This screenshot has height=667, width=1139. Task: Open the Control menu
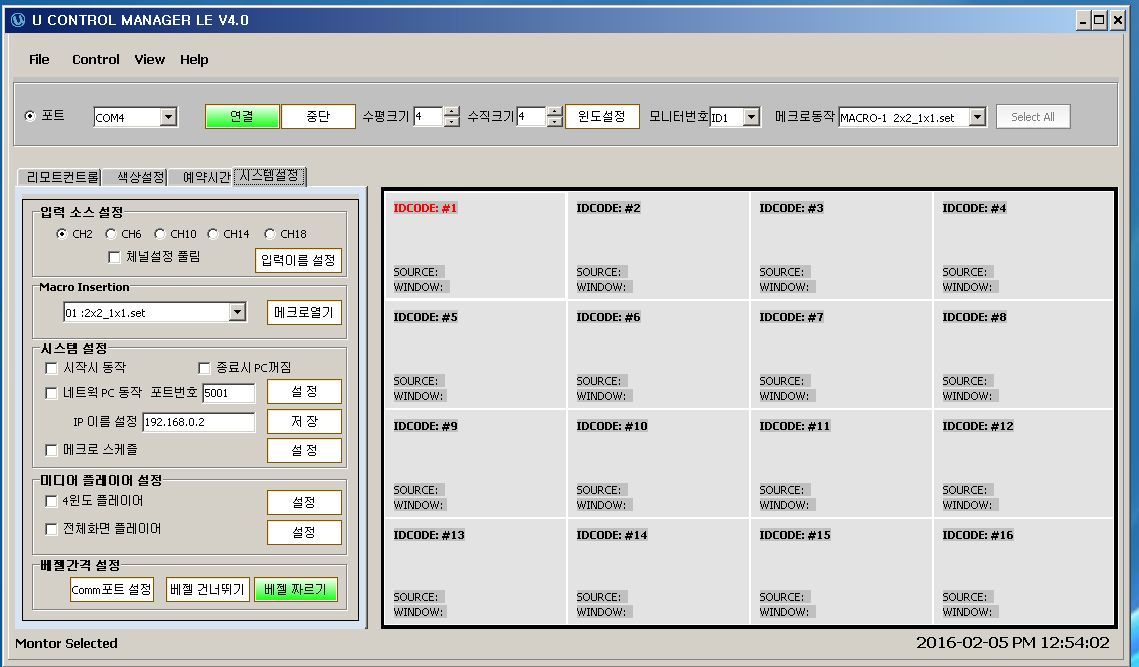[96, 60]
